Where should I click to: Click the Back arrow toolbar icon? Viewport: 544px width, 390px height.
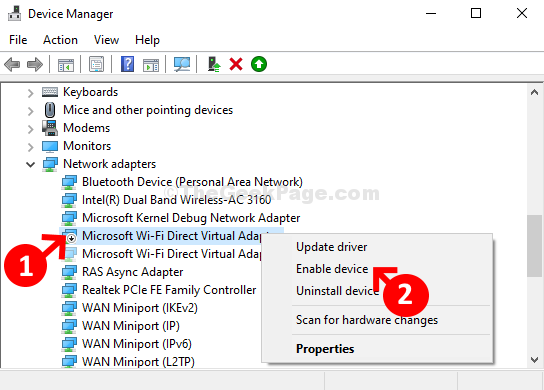tap(12, 65)
